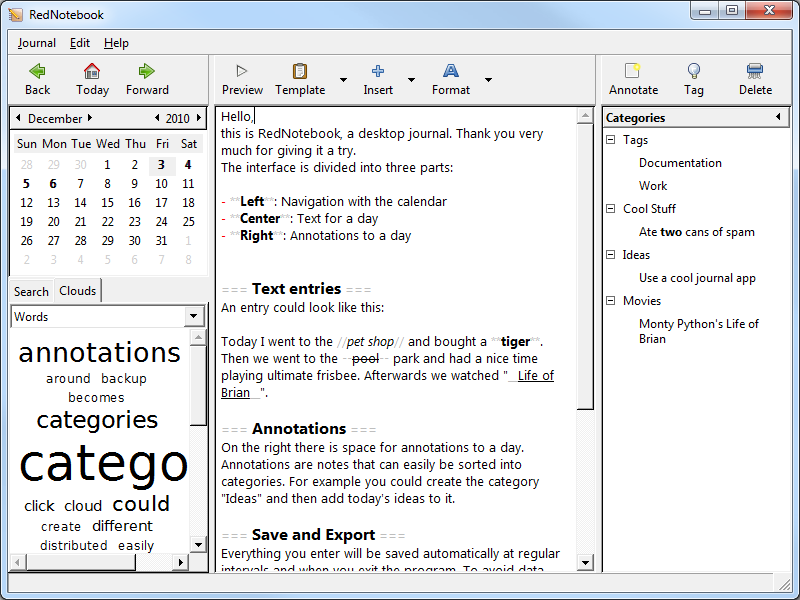
Task: Click the Tag lightbulb icon
Action: pos(694,71)
